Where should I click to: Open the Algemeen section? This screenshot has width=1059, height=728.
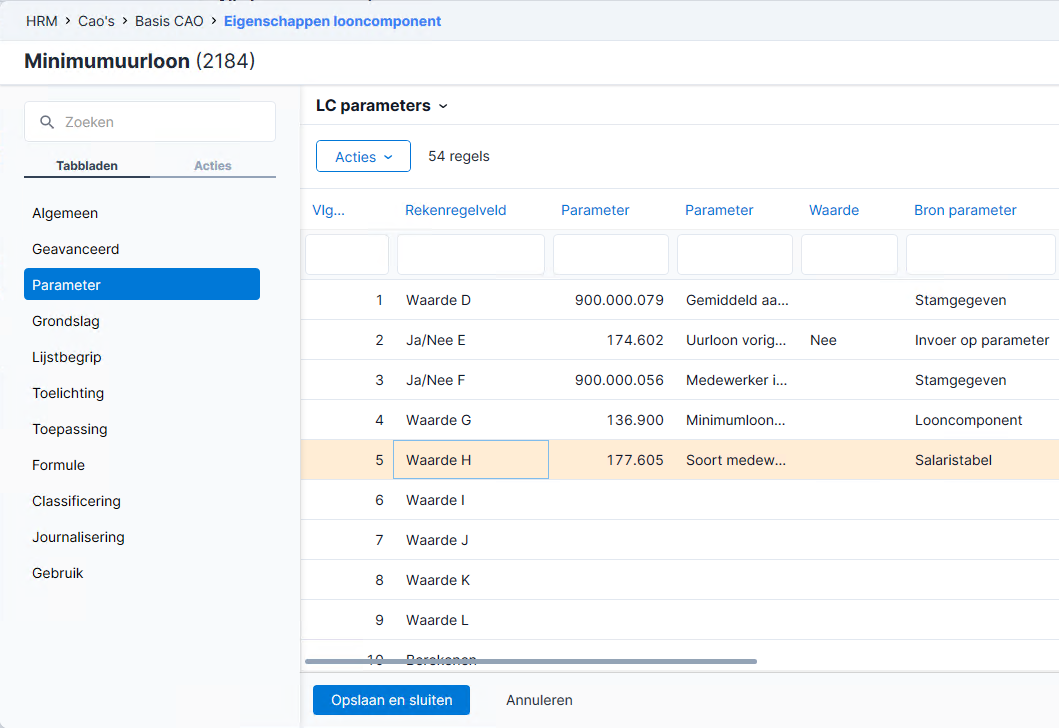[x=65, y=213]
